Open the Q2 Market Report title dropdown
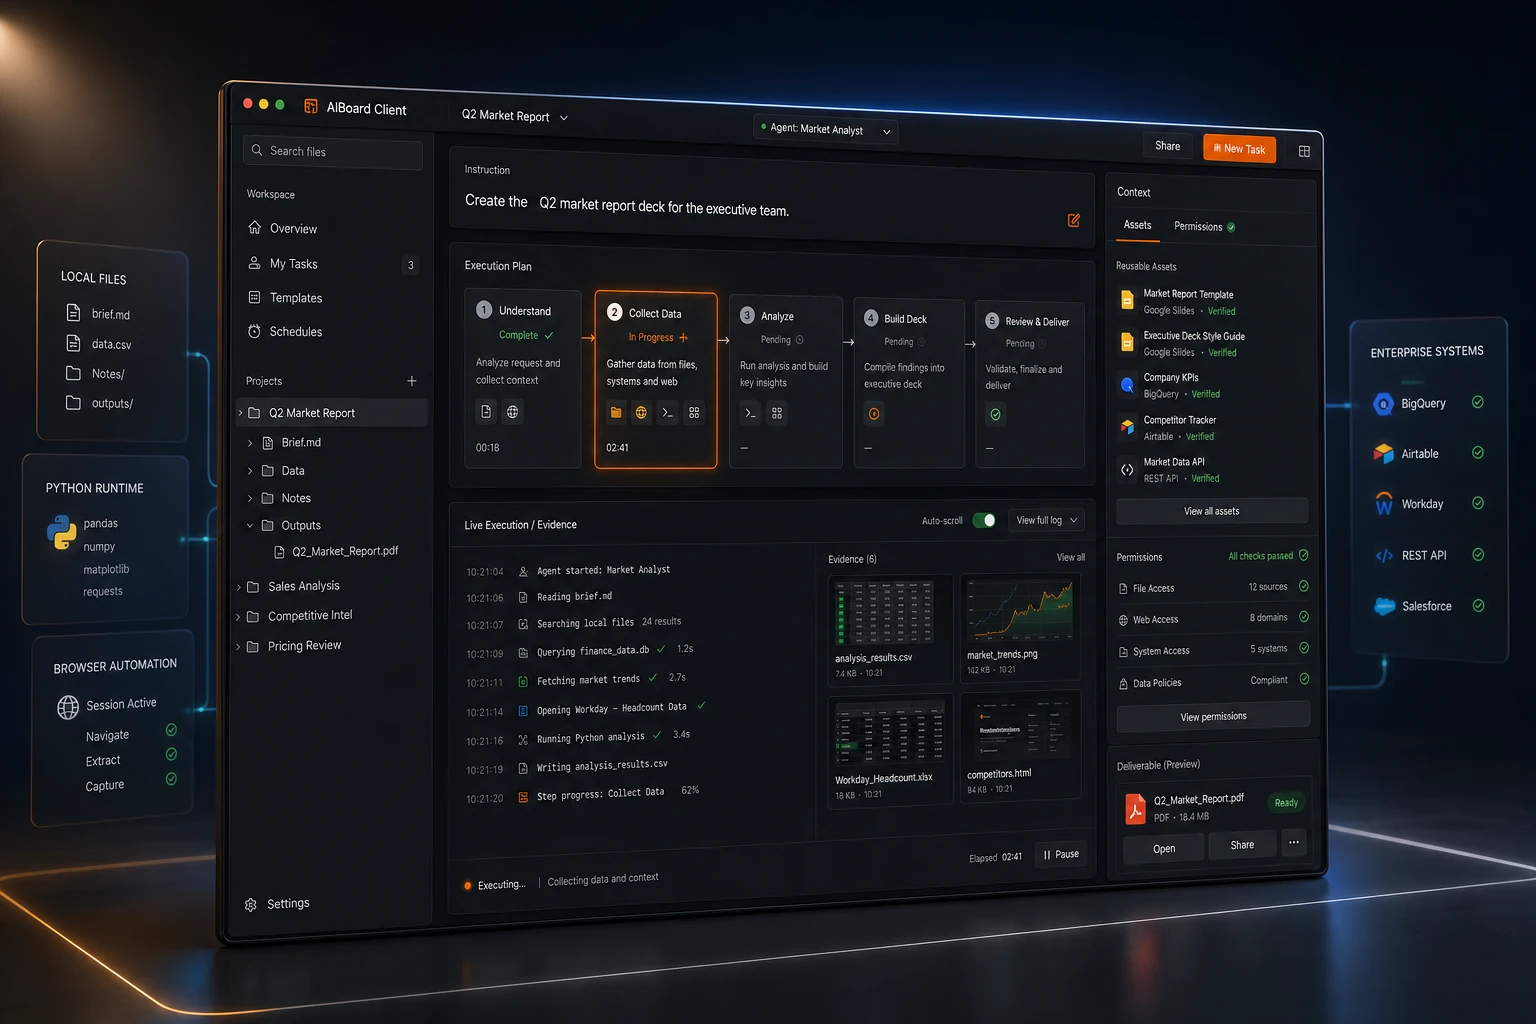The image size is (1536, 1024). point(564,118)
